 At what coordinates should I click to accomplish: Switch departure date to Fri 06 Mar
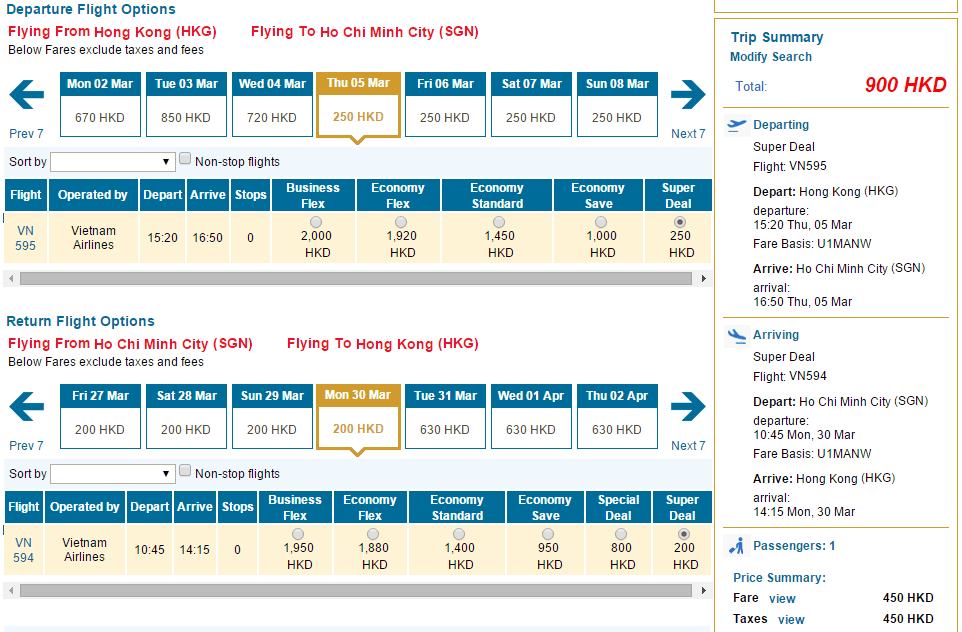tap(445, 104)
